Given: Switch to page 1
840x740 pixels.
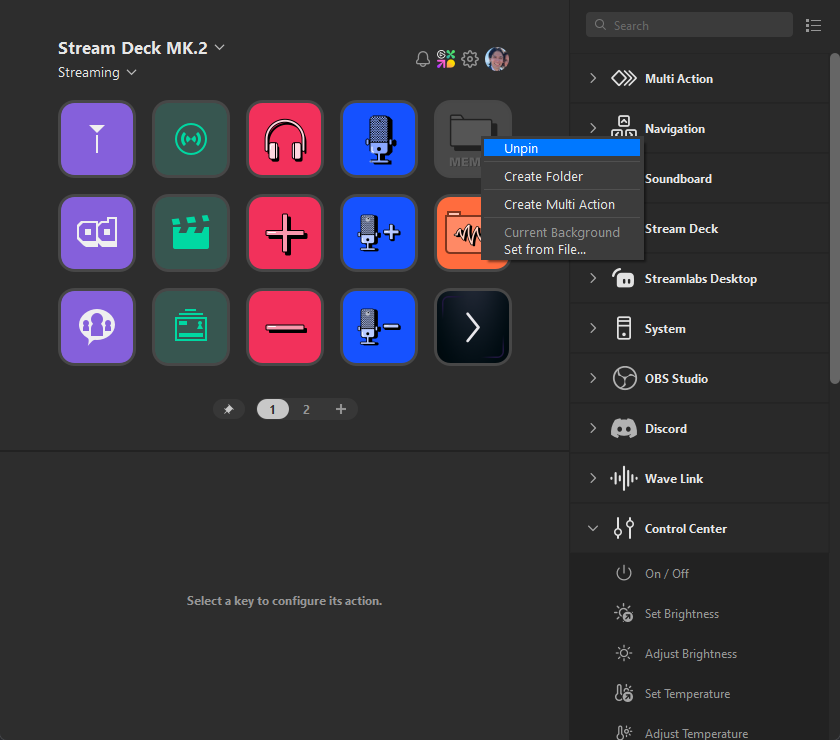Looking at the screenshot, I should tap(273, 409).
